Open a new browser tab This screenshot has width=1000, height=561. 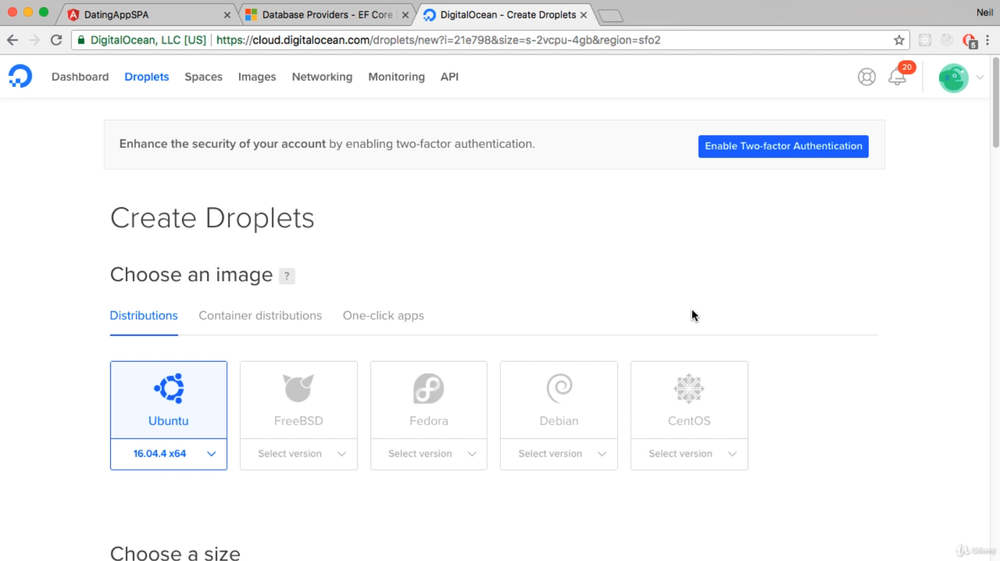(x=610, y=16)
